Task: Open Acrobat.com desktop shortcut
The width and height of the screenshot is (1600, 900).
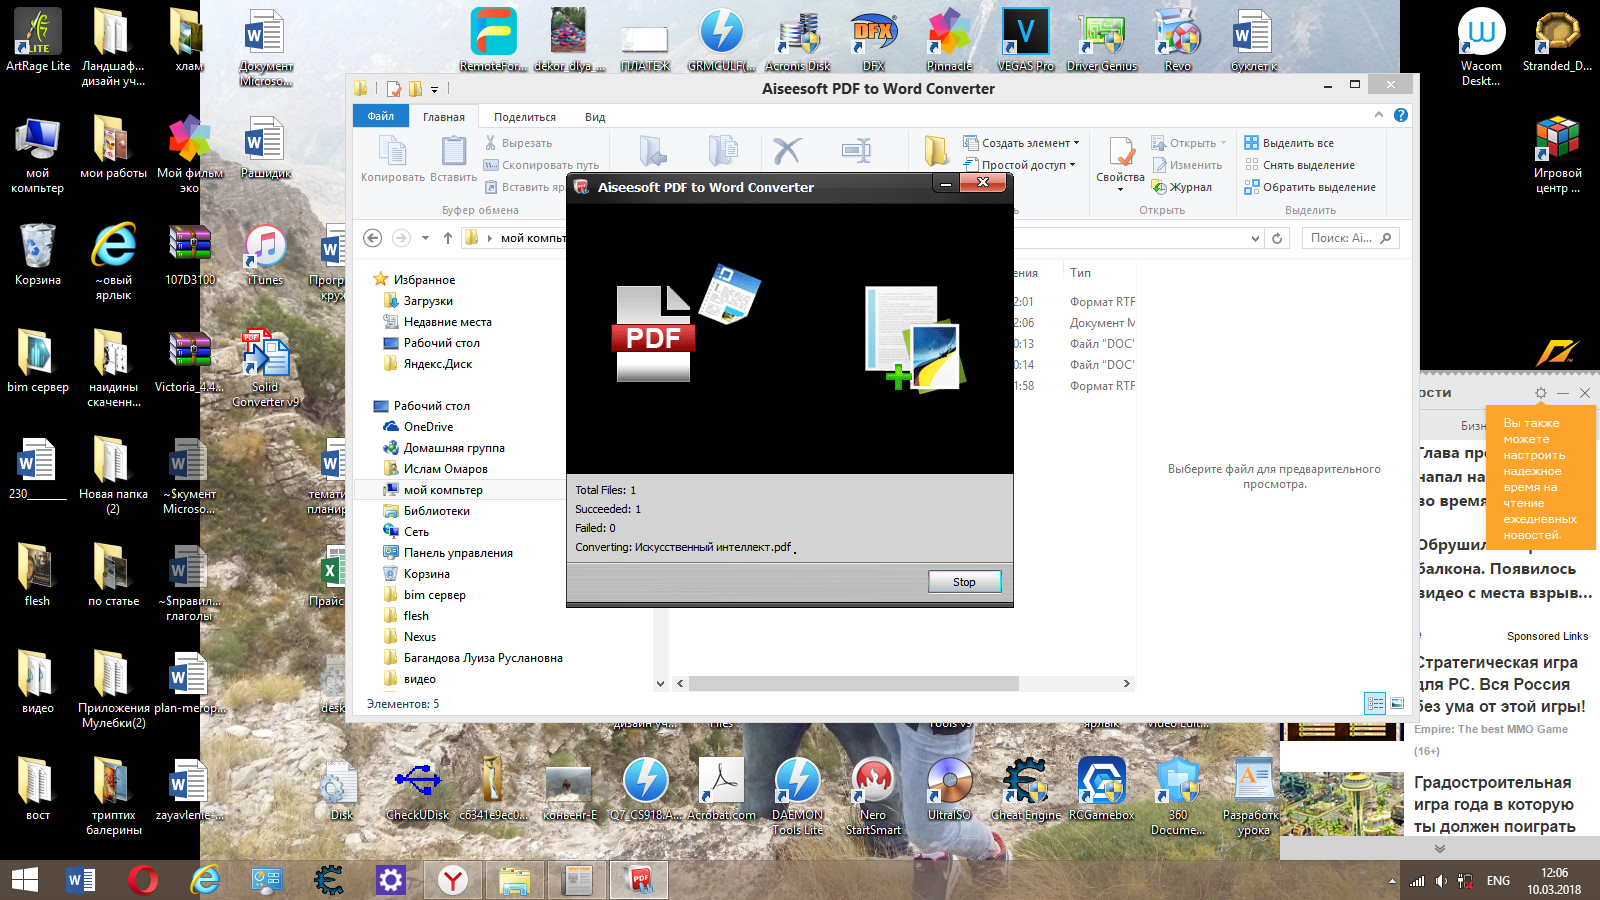Action: pos(721,789)
